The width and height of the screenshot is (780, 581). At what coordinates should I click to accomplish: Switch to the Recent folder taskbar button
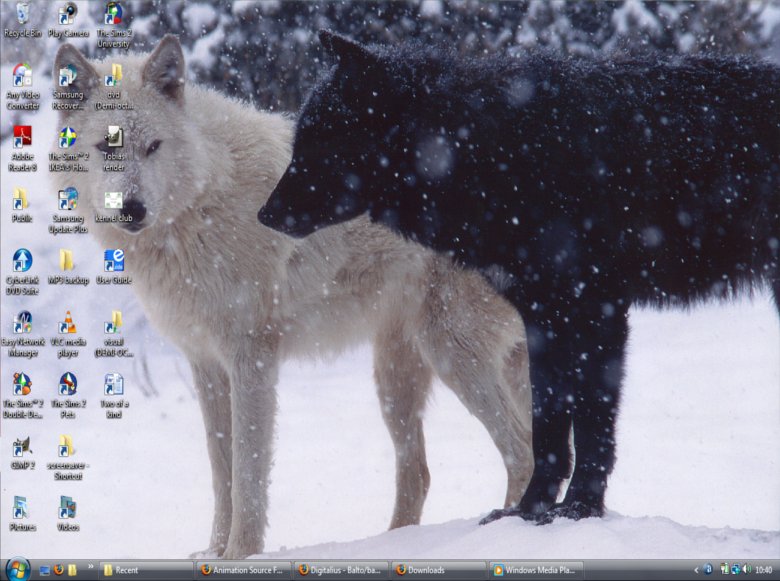pos(146,570)
